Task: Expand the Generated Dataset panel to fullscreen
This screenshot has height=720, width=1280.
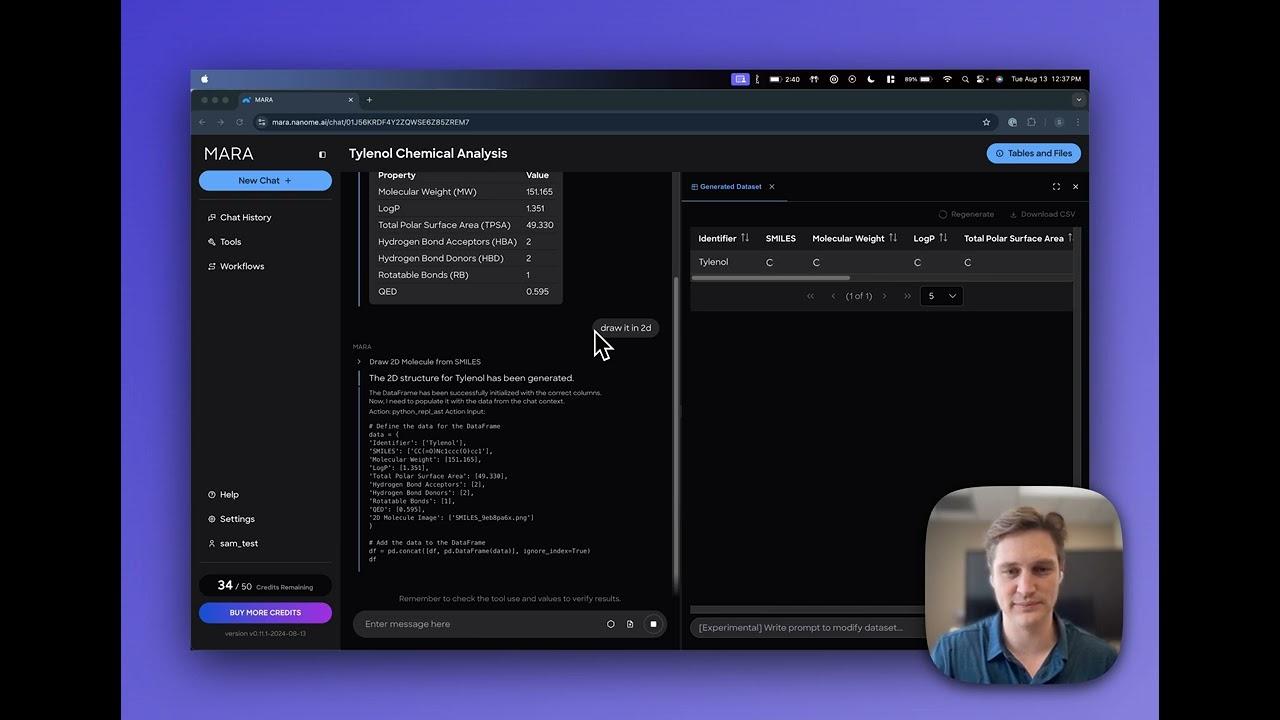Action: 1056,187
